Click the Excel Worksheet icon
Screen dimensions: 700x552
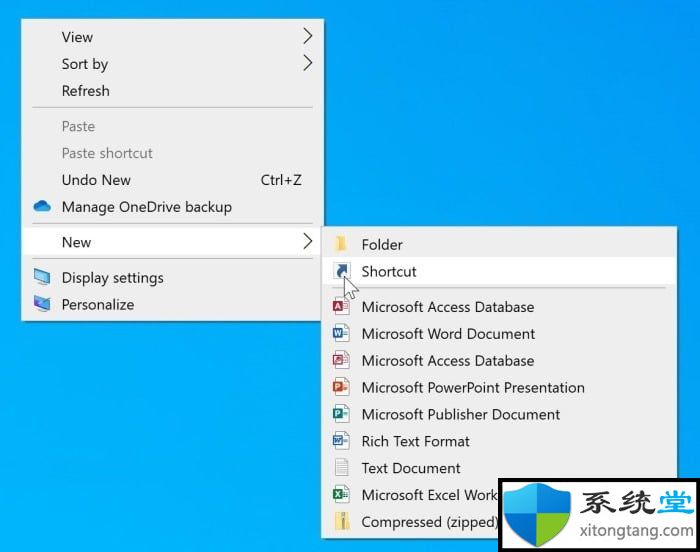tap(342, 494)
